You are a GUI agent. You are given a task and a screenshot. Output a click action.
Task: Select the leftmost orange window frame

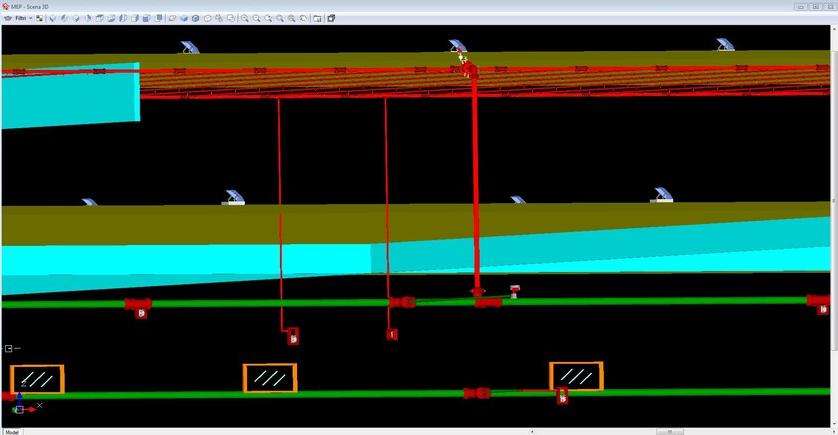(37, 379)
